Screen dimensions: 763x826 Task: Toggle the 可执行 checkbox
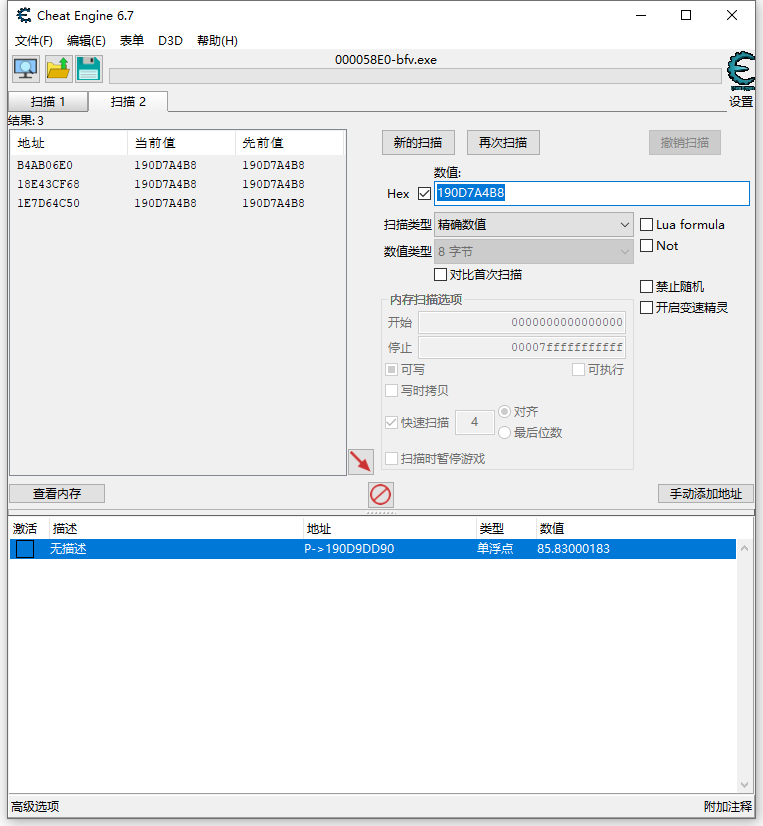coord(578,369)
